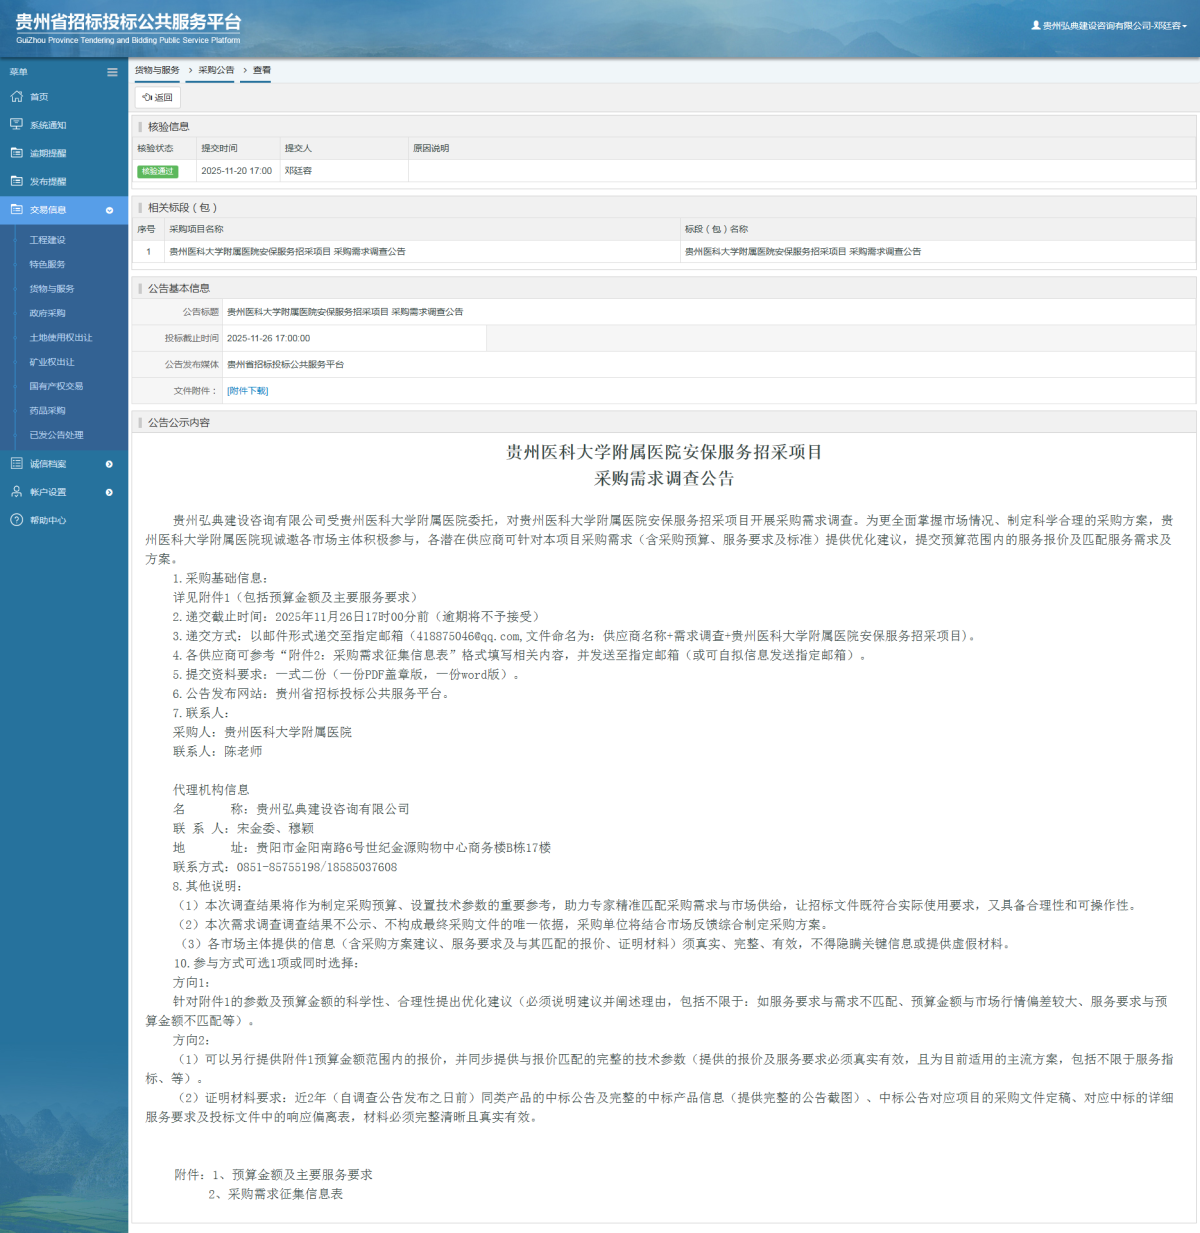Screen dimensions: 1200x1233
Task: Expand the 帐户设置 menu arrow
Action: [x=110, y=491]
